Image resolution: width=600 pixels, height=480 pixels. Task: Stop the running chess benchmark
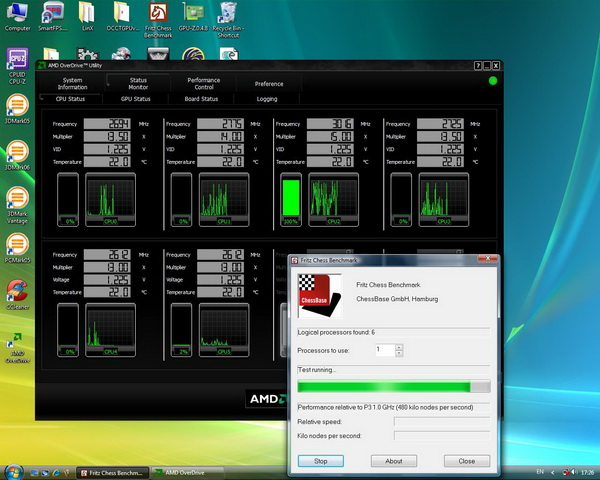[321, 461]
